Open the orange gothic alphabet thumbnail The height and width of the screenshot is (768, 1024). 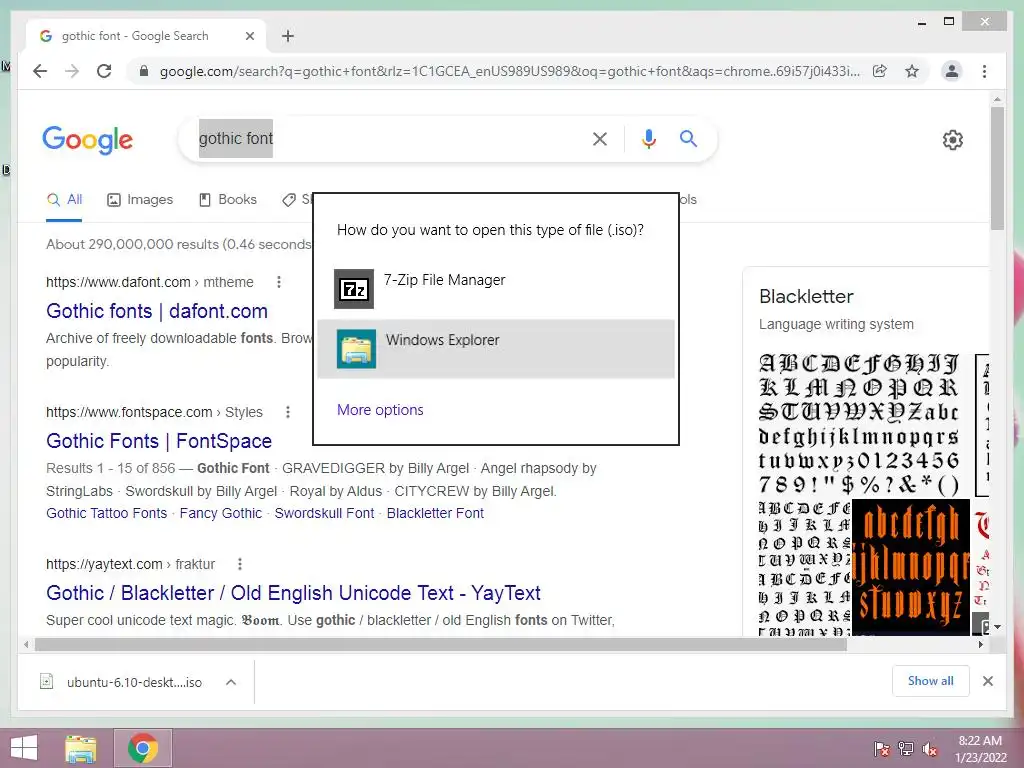click(x=911, y=568)
